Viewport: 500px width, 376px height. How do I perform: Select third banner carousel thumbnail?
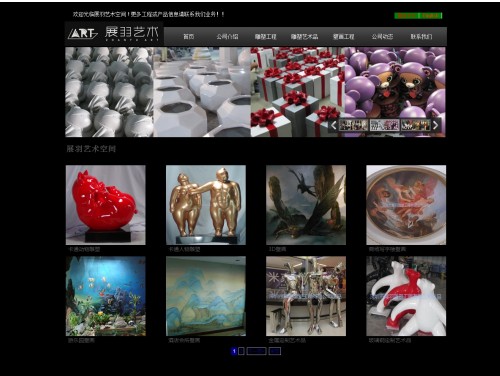[415, 125]
